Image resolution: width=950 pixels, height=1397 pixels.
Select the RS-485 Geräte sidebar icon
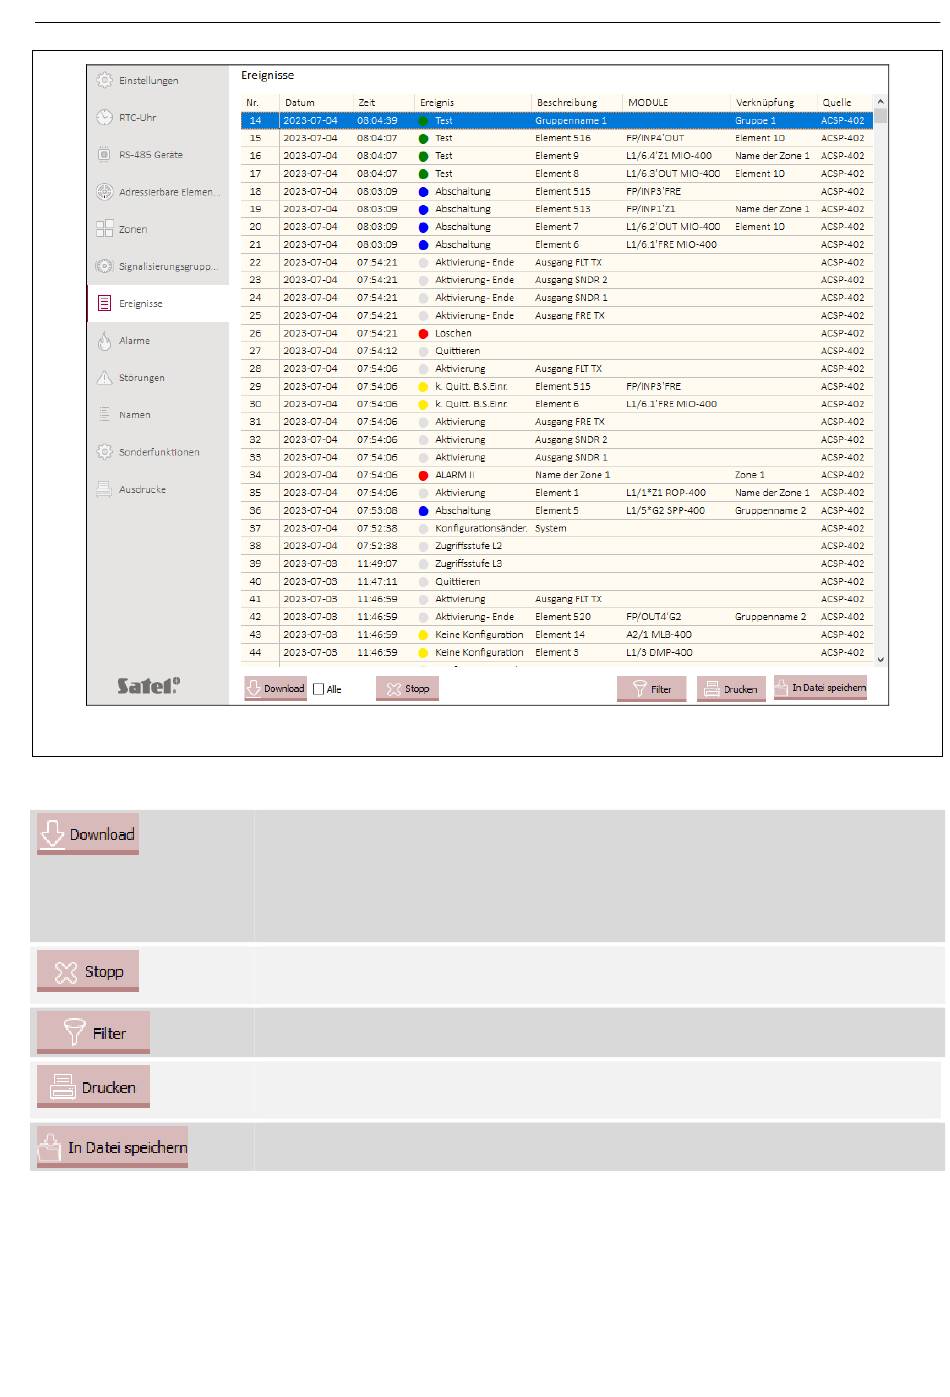(x=104, y=154)
